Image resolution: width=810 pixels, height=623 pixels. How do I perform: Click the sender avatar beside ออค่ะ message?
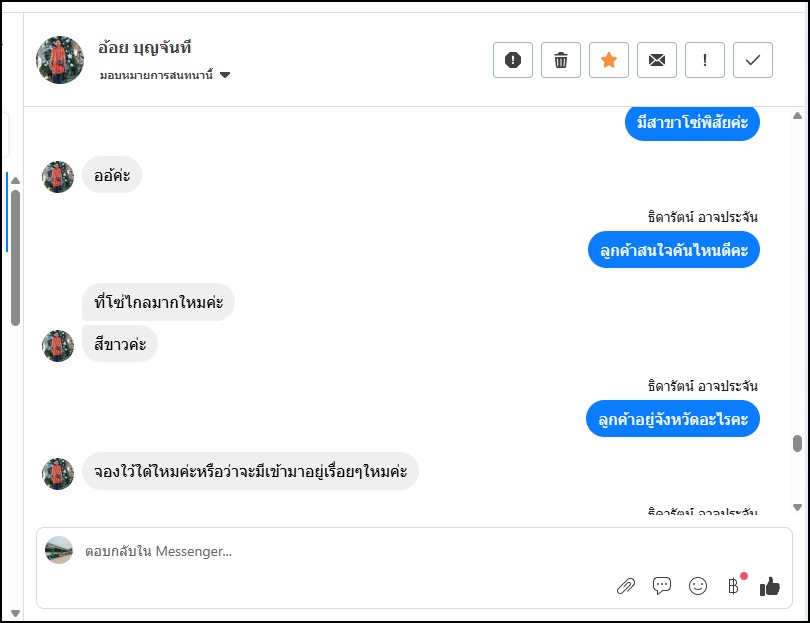click(58, 176)
